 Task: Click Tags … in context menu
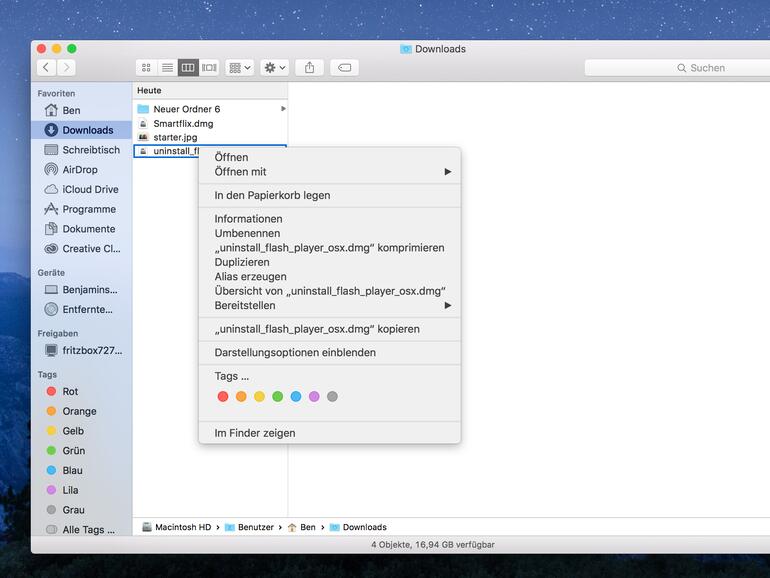[231, 376]
